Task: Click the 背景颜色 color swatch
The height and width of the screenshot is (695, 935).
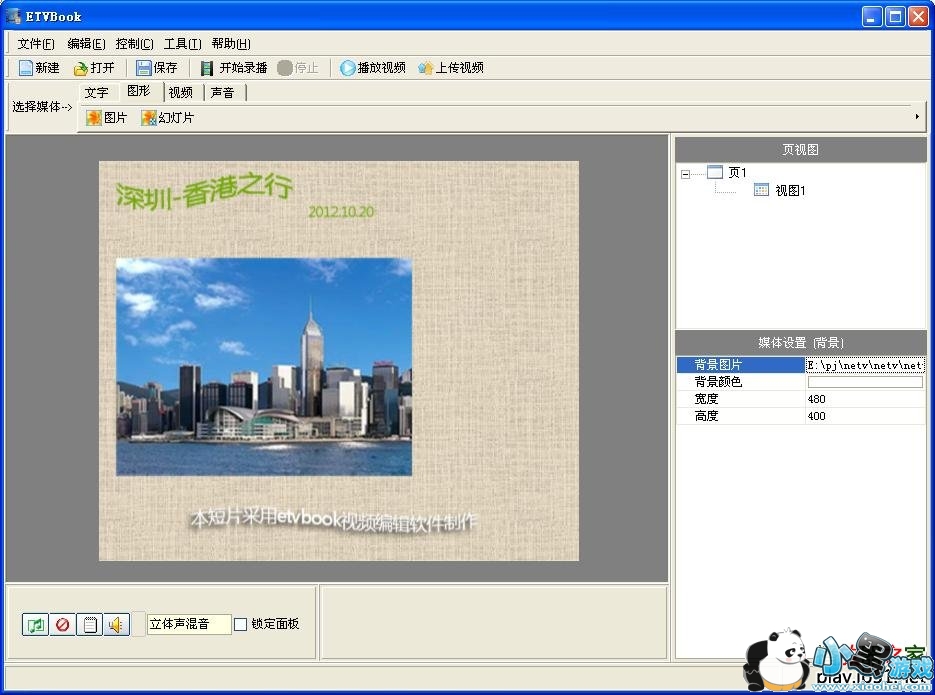Action: pos(865,382)
